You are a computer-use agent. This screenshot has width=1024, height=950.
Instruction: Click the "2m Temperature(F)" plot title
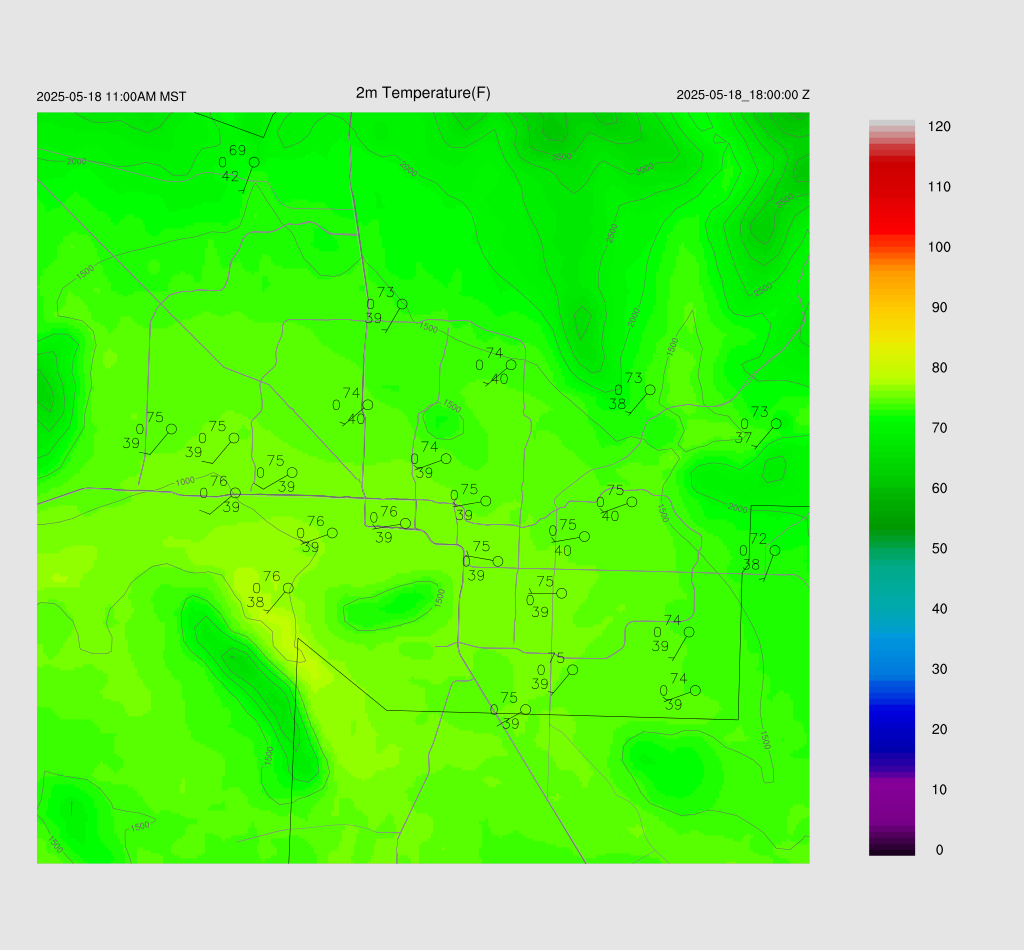[x=423, y=93]
